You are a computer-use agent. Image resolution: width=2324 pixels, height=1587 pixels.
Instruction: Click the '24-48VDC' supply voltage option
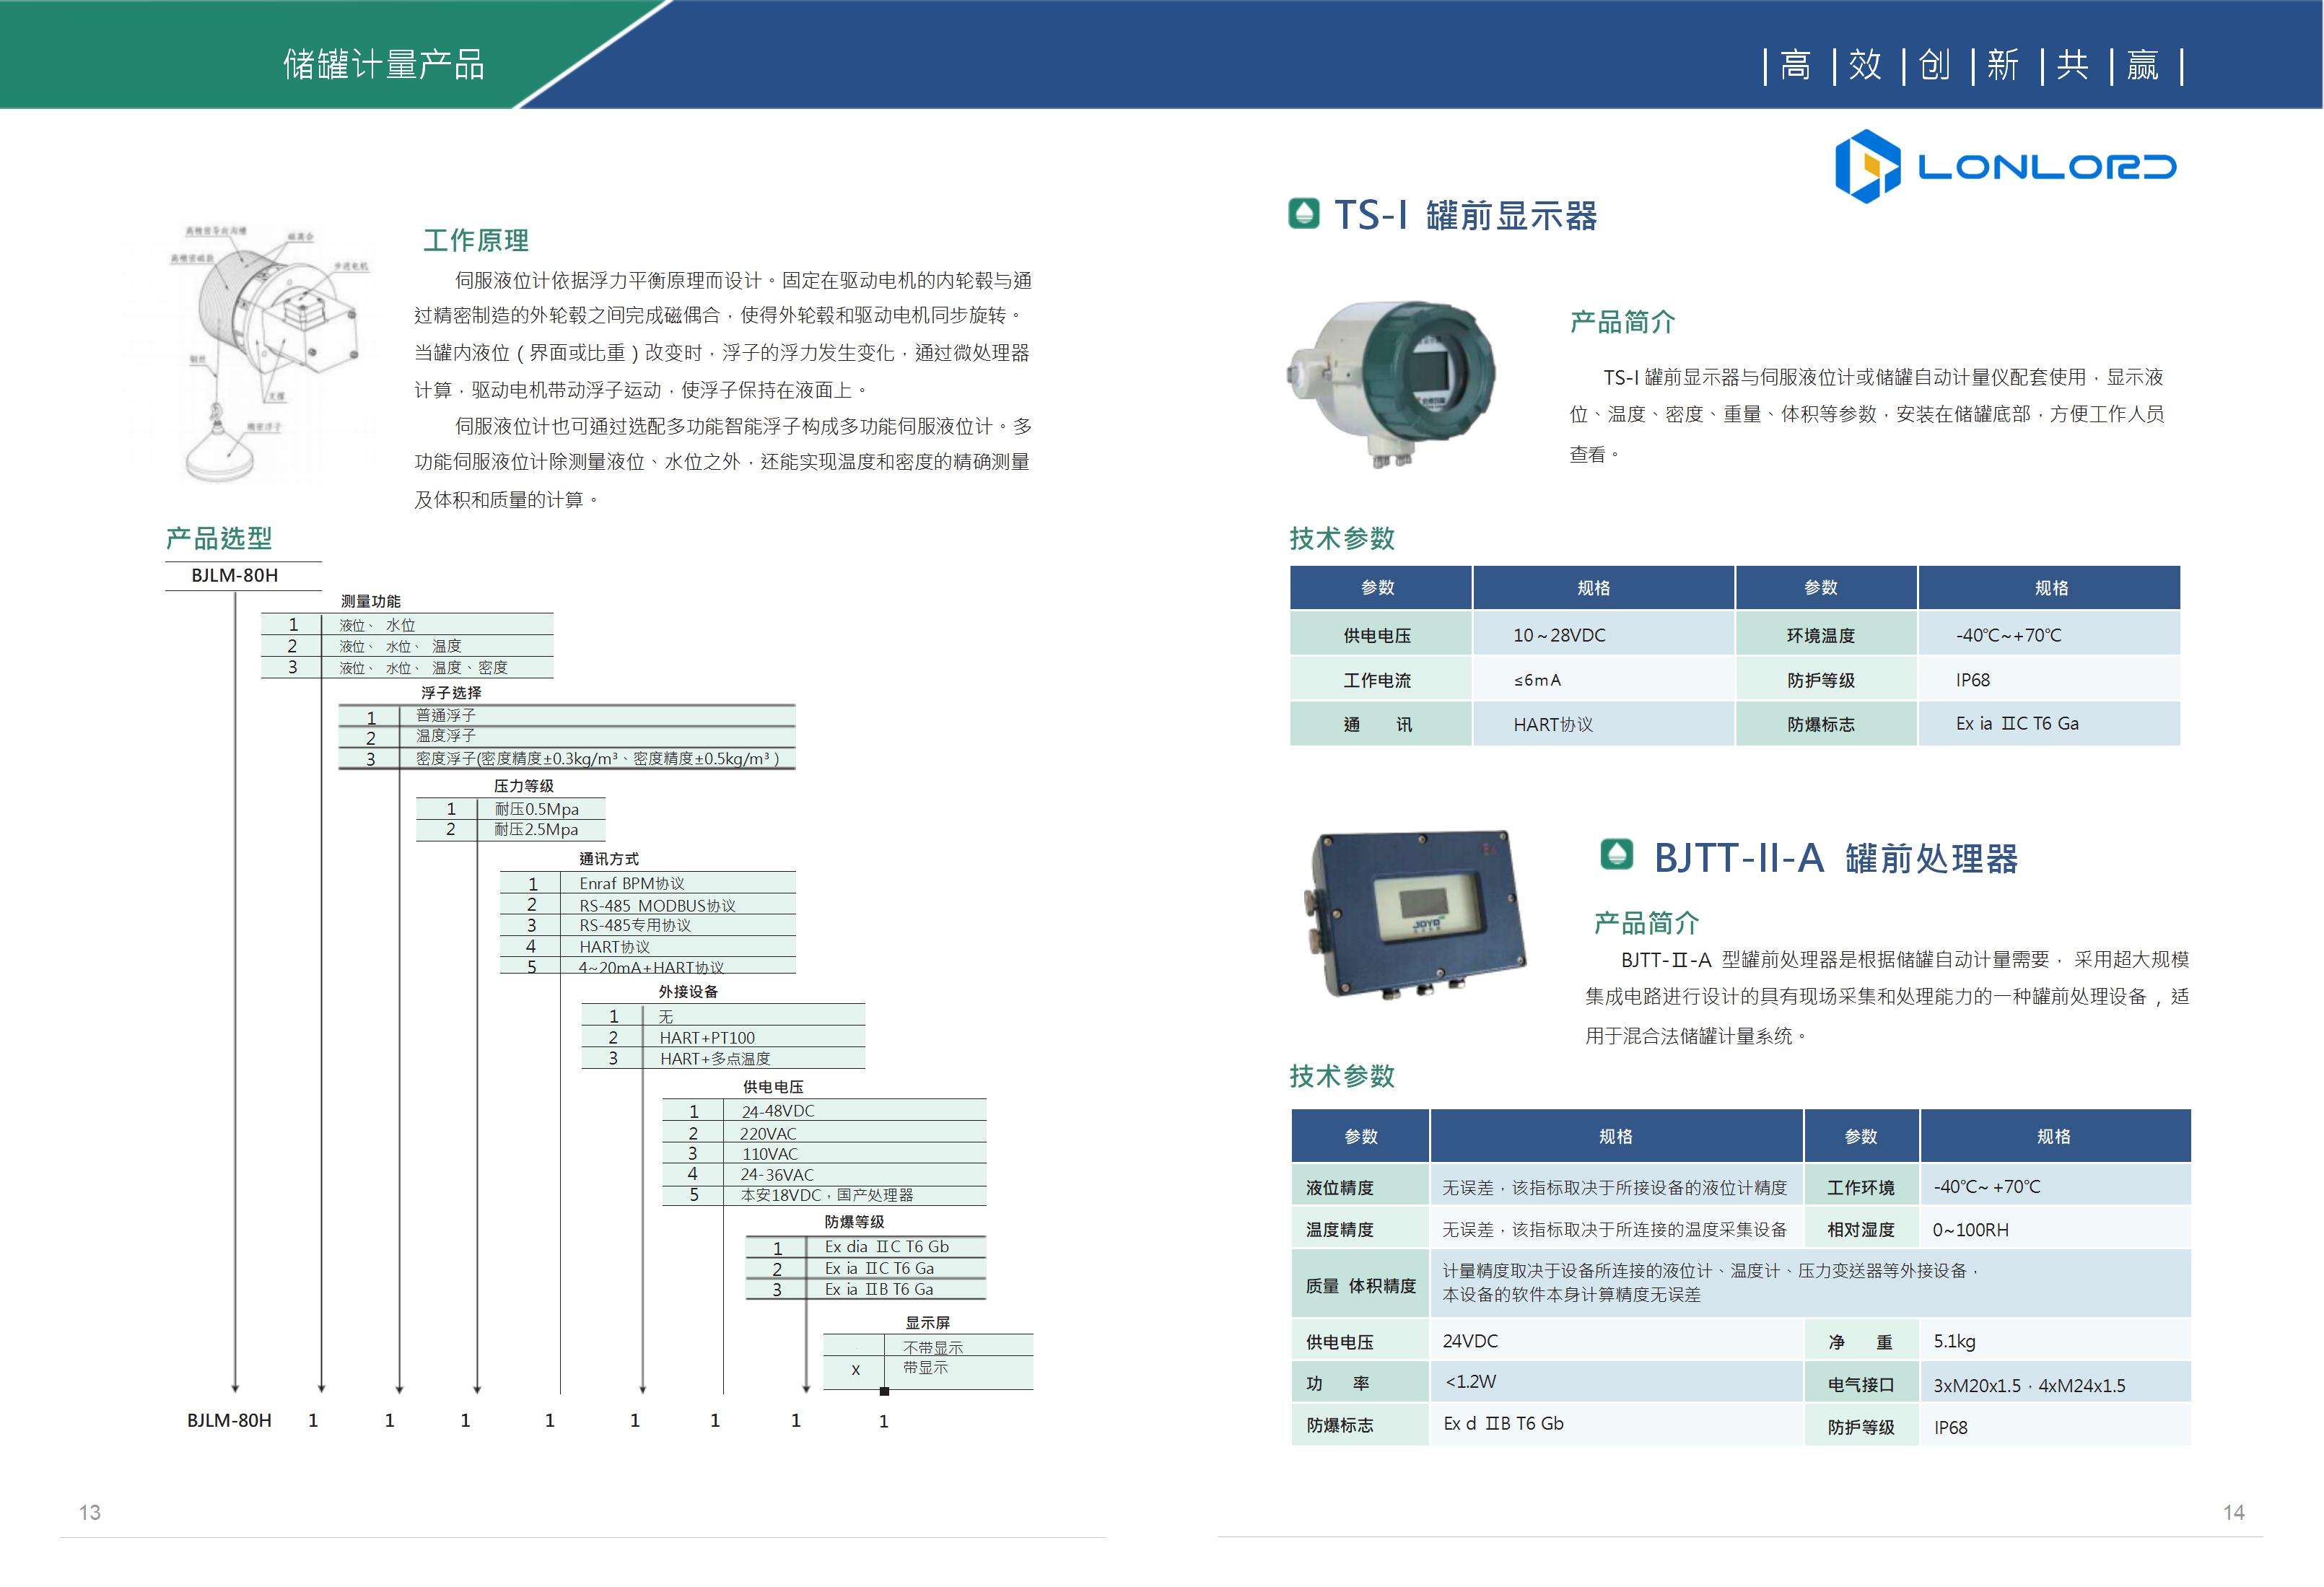(824, 1110)
